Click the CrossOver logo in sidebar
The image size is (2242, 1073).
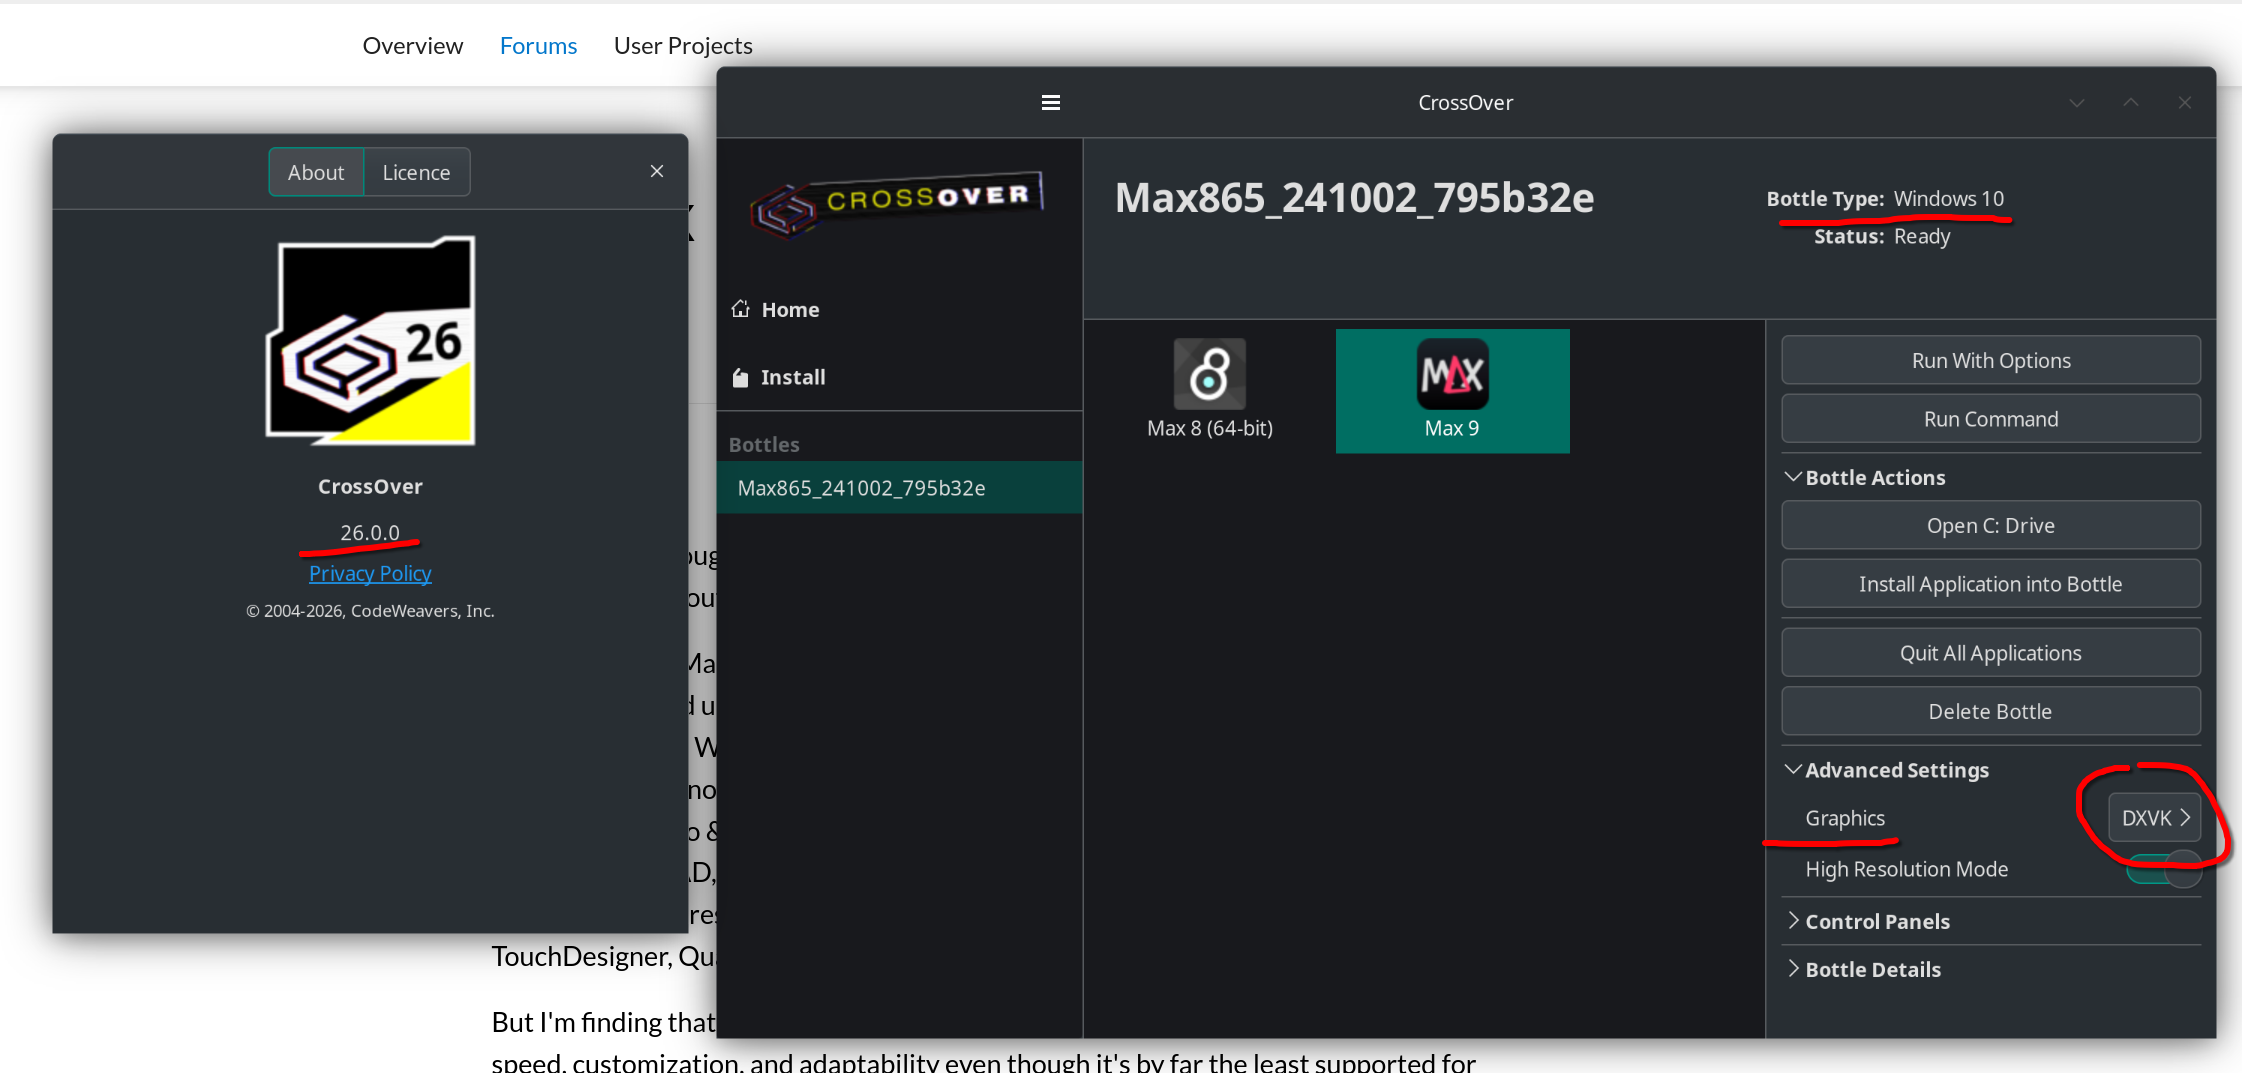coord(896,203)
